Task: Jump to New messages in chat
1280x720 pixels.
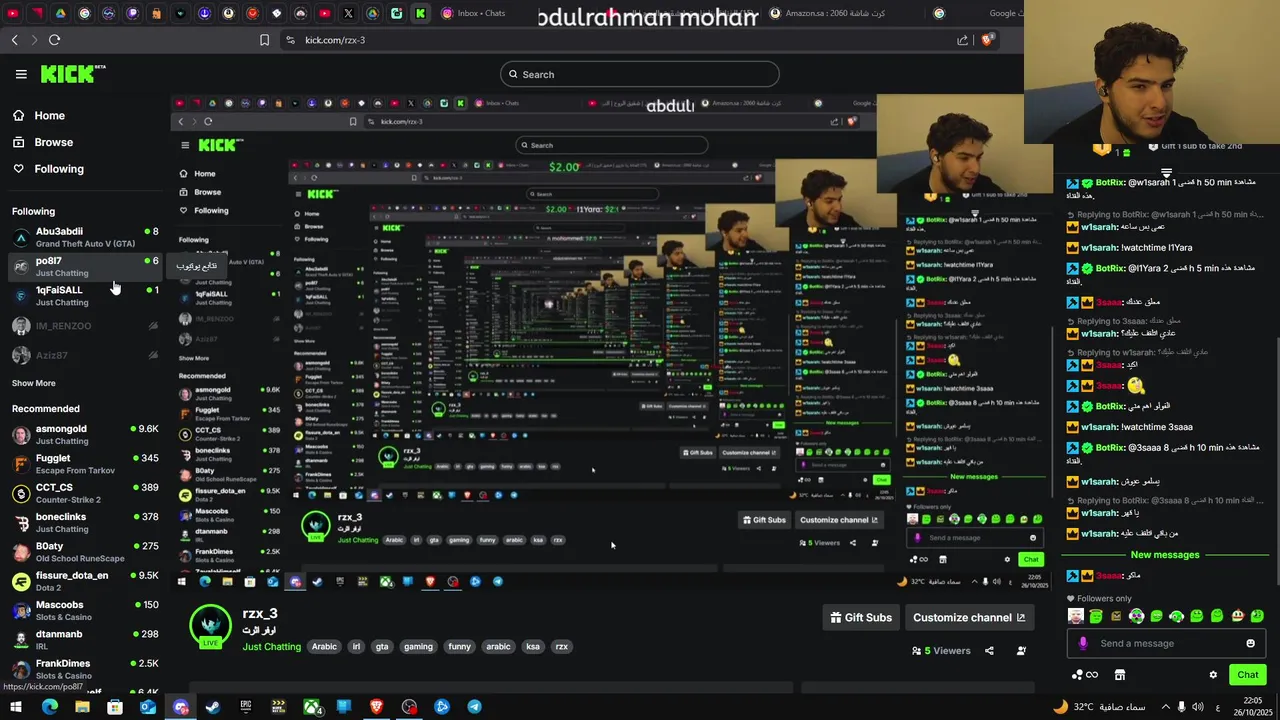Action: (1165, 555)
